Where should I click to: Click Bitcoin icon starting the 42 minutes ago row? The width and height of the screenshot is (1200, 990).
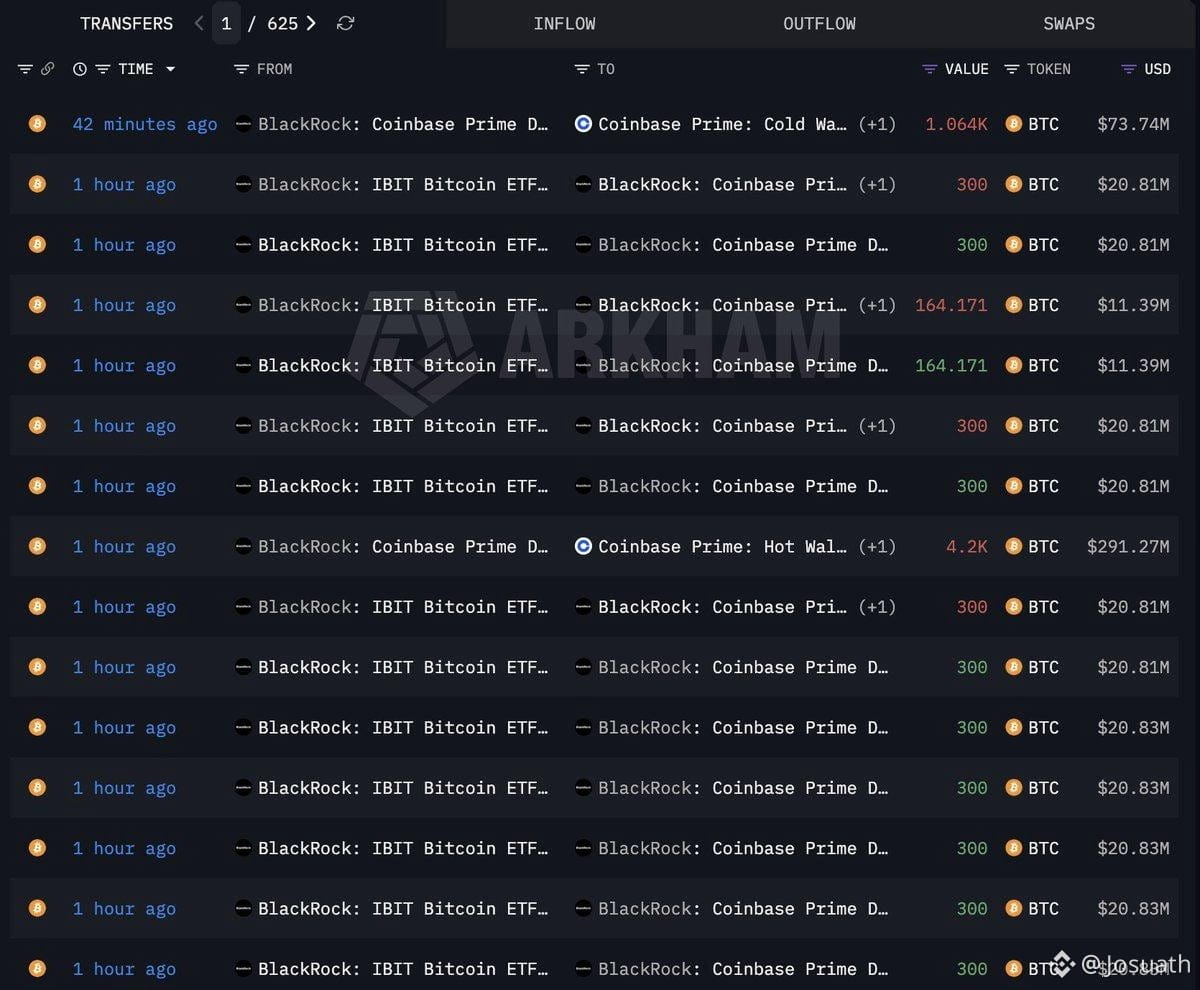pos(37,124)
